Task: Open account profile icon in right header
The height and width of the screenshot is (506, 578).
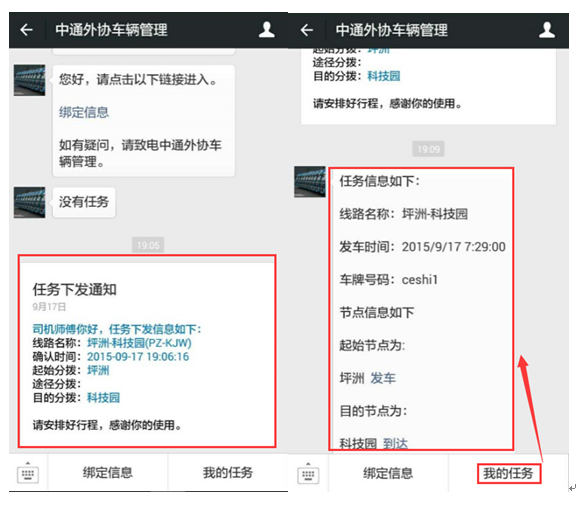Action: pyautogui.click(x=547, y=30)
